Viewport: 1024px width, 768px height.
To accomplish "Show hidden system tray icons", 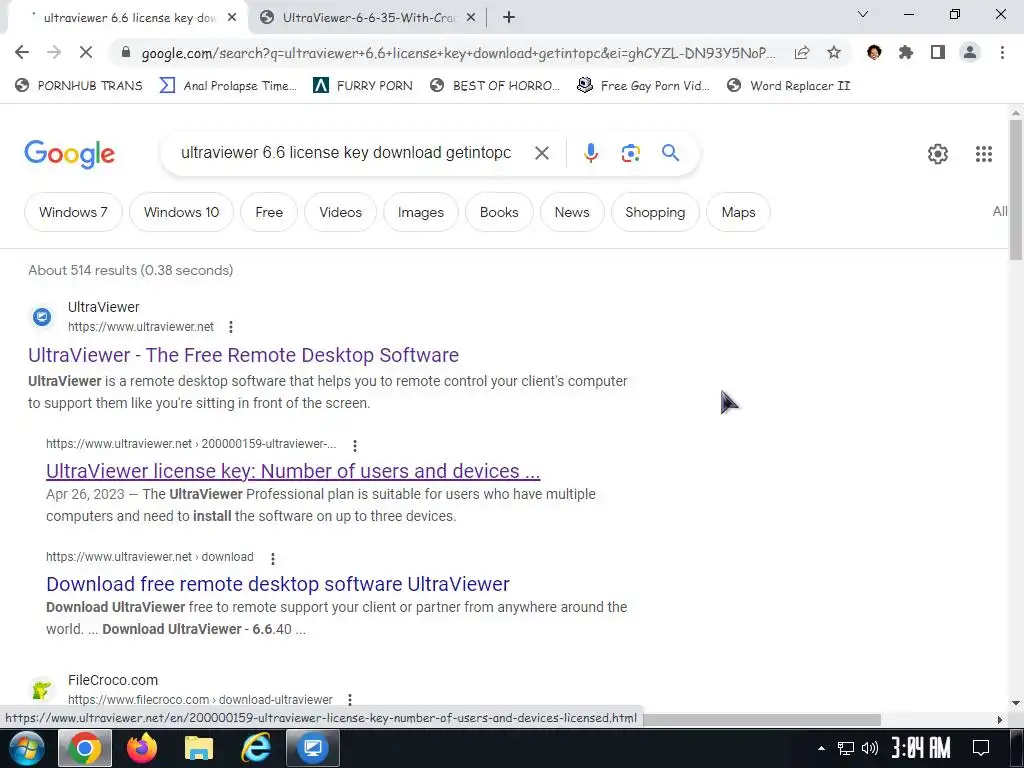I will point(822,748).
